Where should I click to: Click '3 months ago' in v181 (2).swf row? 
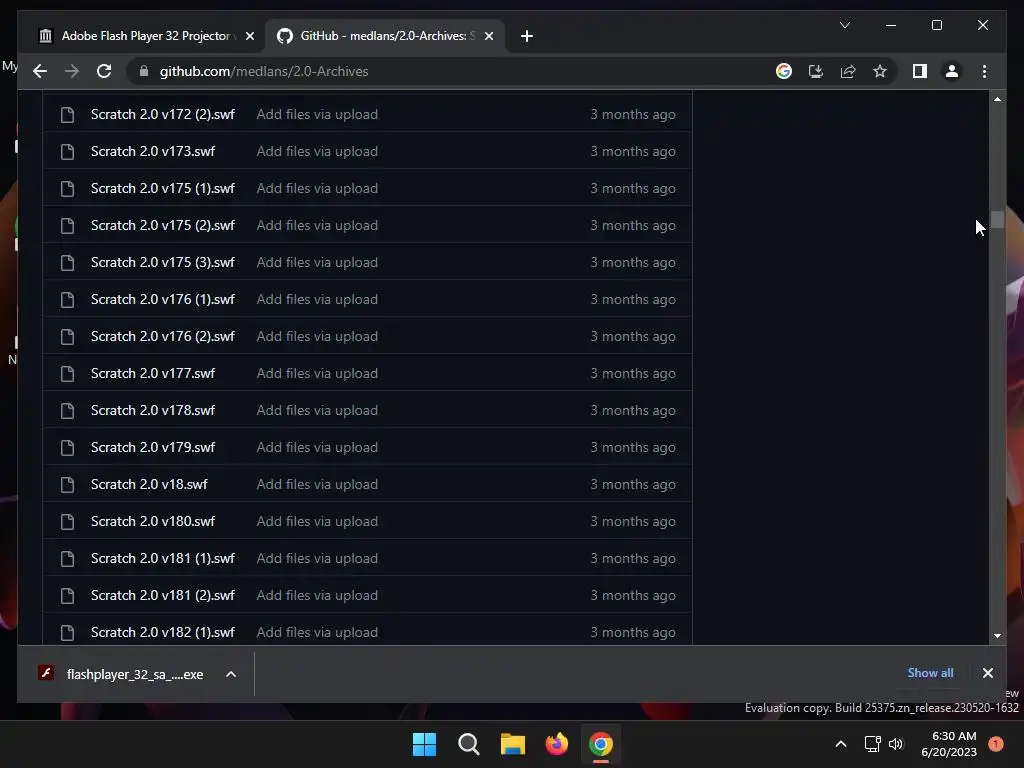point(633,596)
